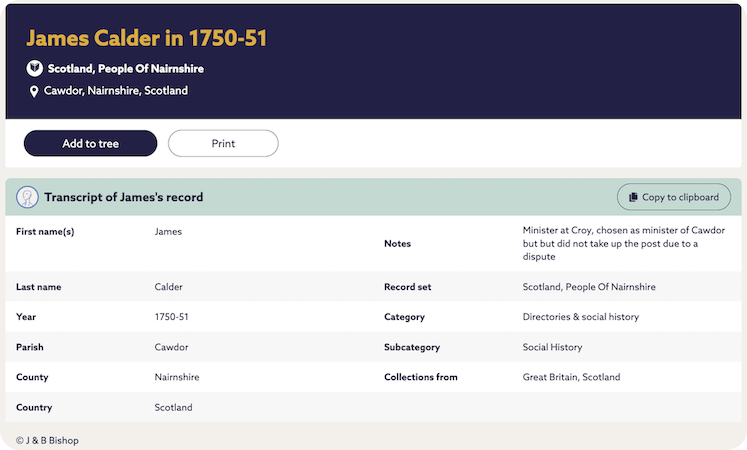This screenshot has height=450, width=747.
Task: Select the Transcript of James's record heading
Action: tap(124, 197)
